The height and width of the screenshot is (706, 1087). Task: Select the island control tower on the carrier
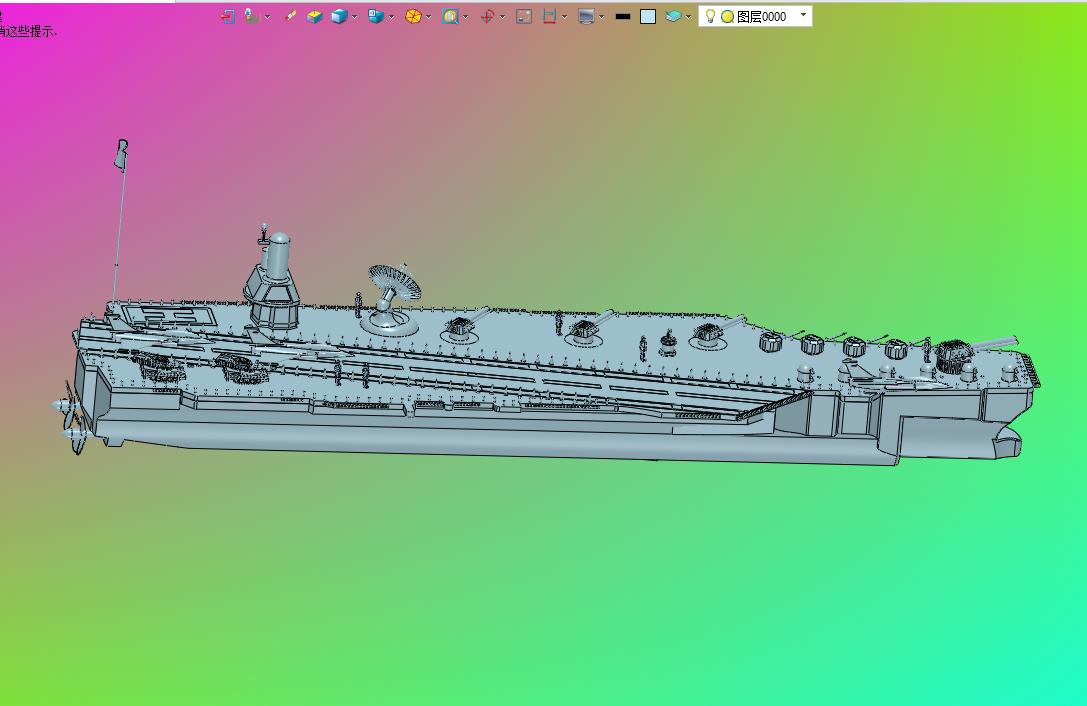click(x=275, y=279)
